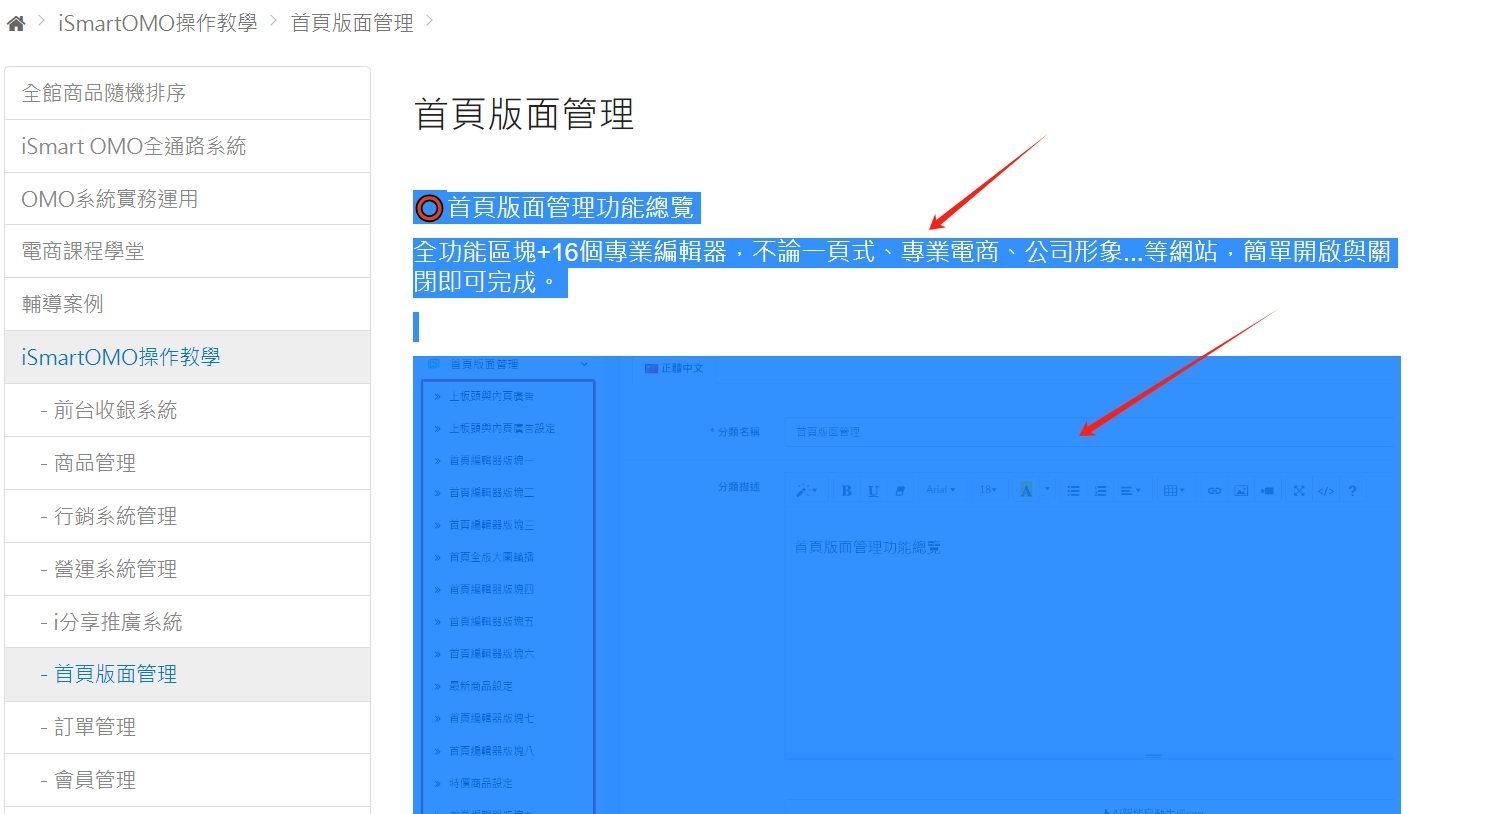Click the 分類名稱 input field in screenshot
Screen dimensions: 1492x814
pyautogui.click(x=1088, y=432)
